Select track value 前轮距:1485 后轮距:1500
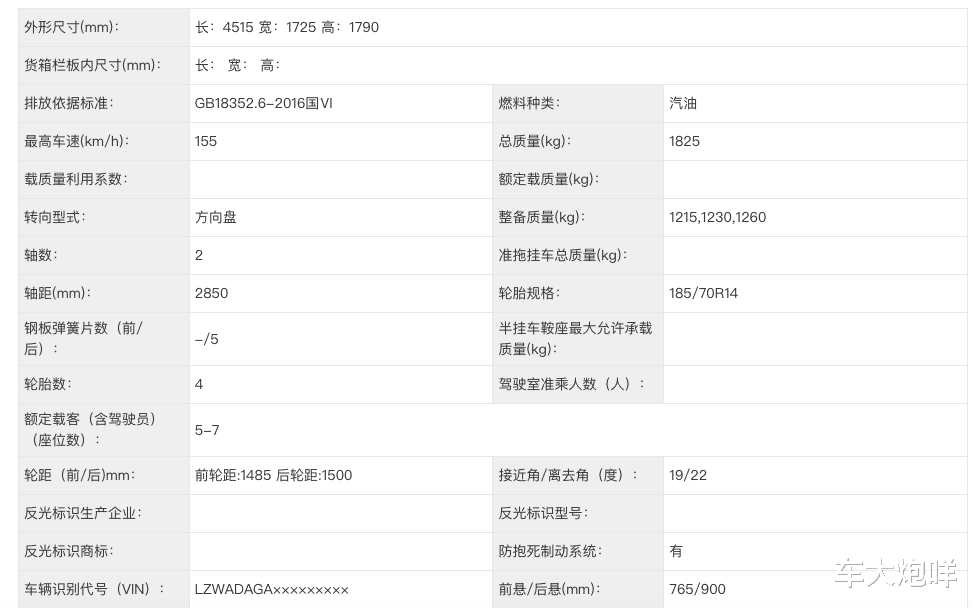 pos(273,475)
